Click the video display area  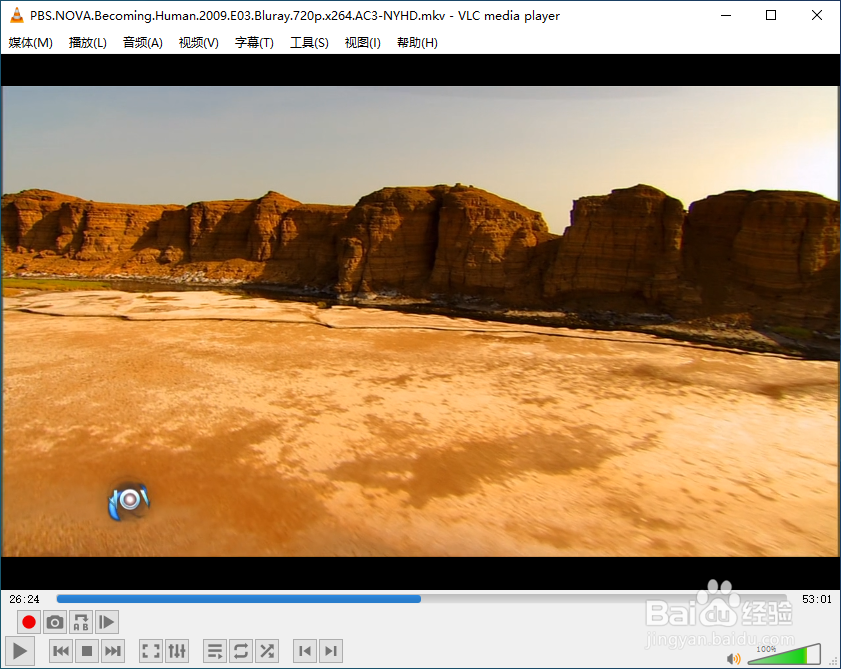click(420, 321)
